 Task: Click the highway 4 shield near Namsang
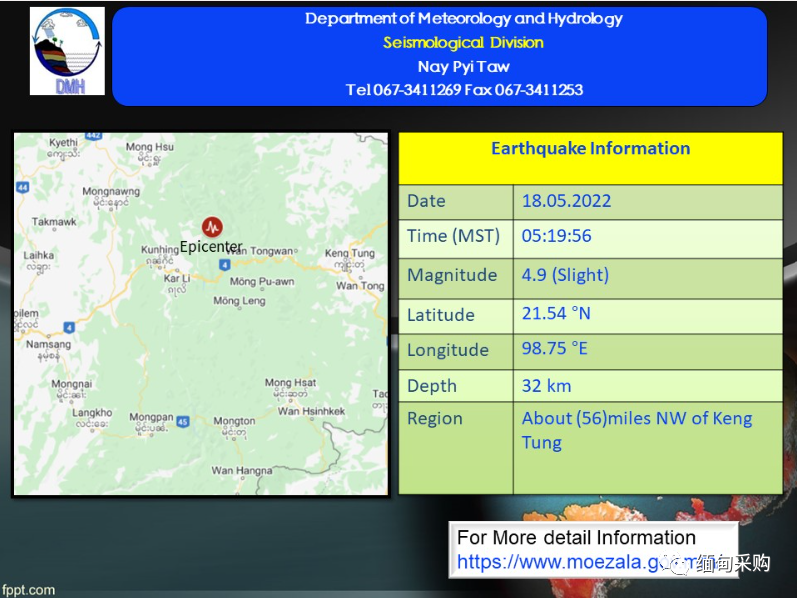click(x=69, y=327)
